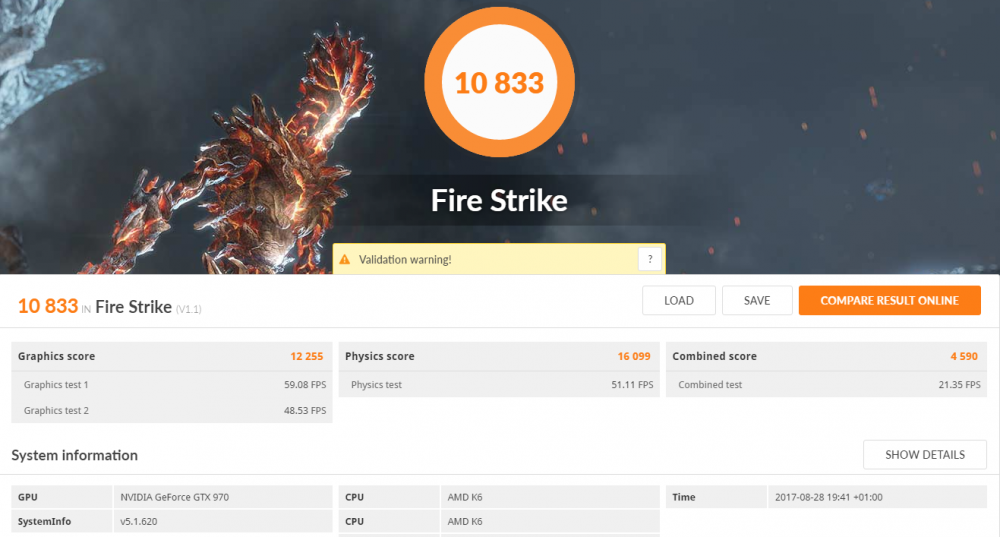1000x537 pixels.
Task: Select the Graphics test 1 row
Action: (172, 385)
